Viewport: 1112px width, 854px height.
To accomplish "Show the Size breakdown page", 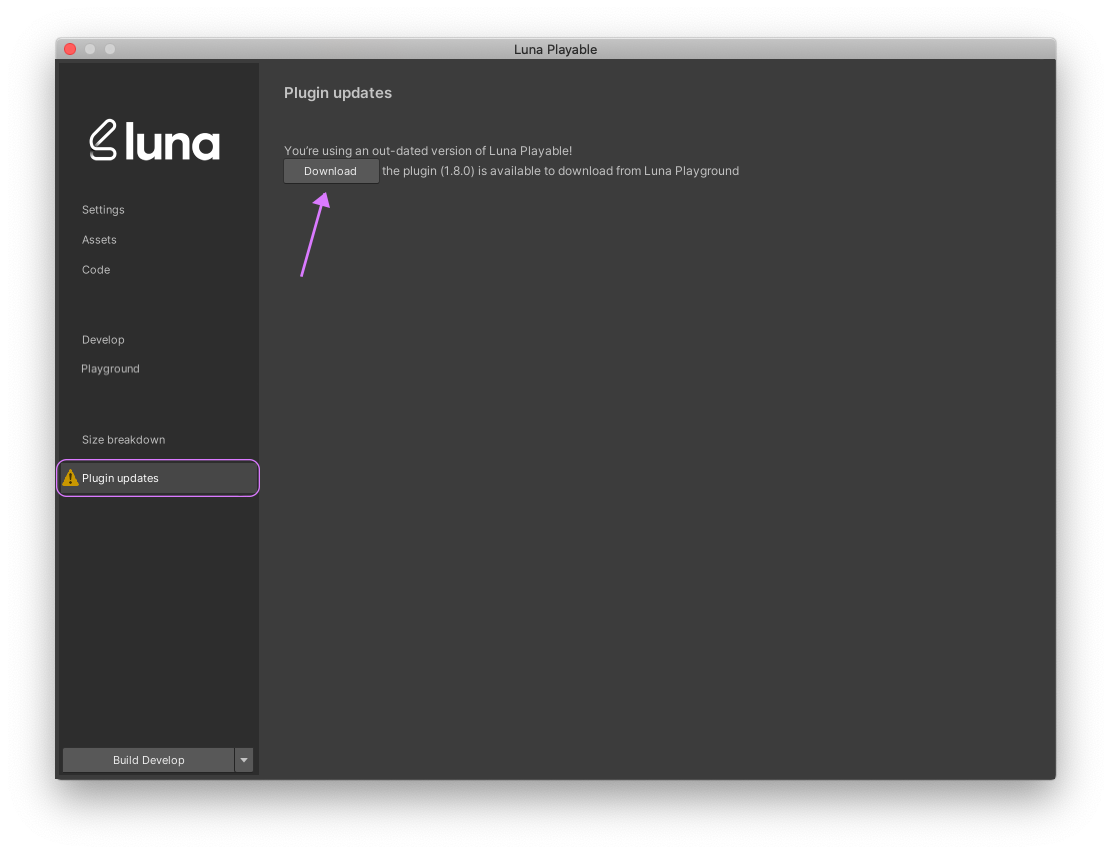I will [123, 440].
